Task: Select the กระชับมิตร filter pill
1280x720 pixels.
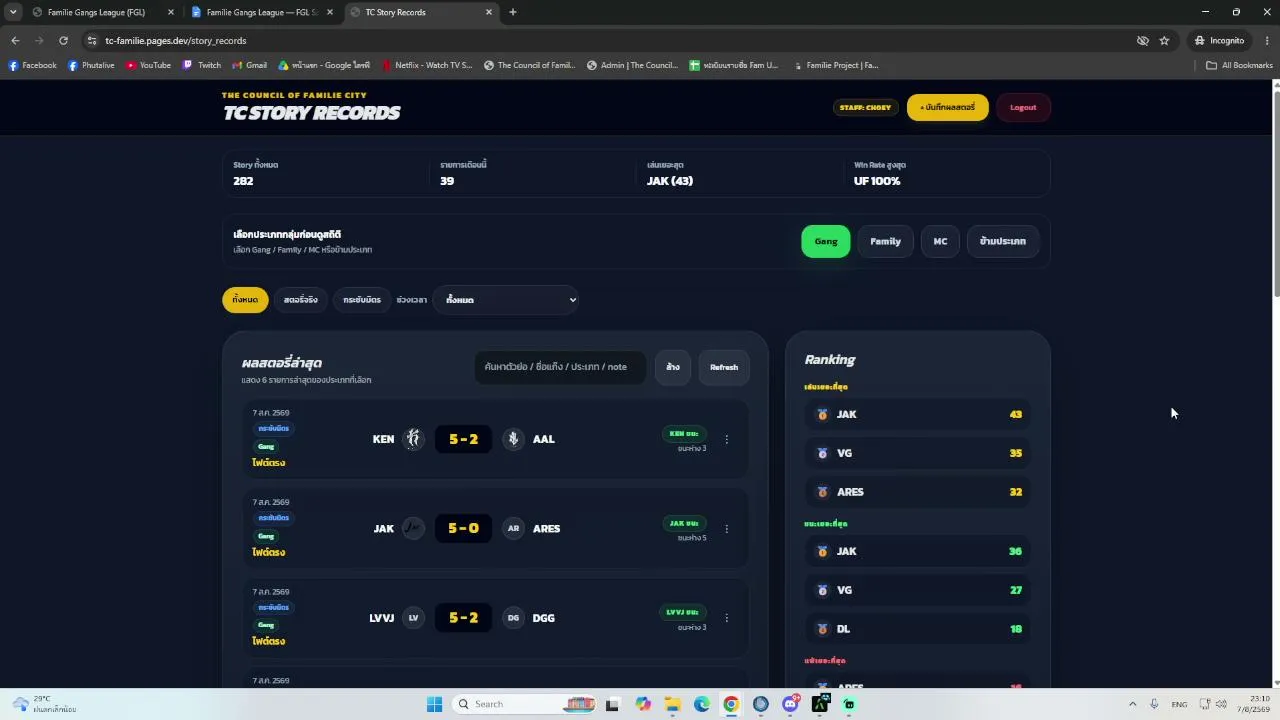Action: [362, 299]
